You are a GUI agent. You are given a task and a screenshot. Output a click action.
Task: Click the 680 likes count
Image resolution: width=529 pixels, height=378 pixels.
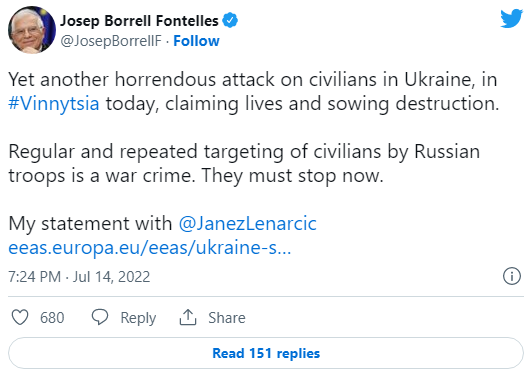tap(52, 318)
